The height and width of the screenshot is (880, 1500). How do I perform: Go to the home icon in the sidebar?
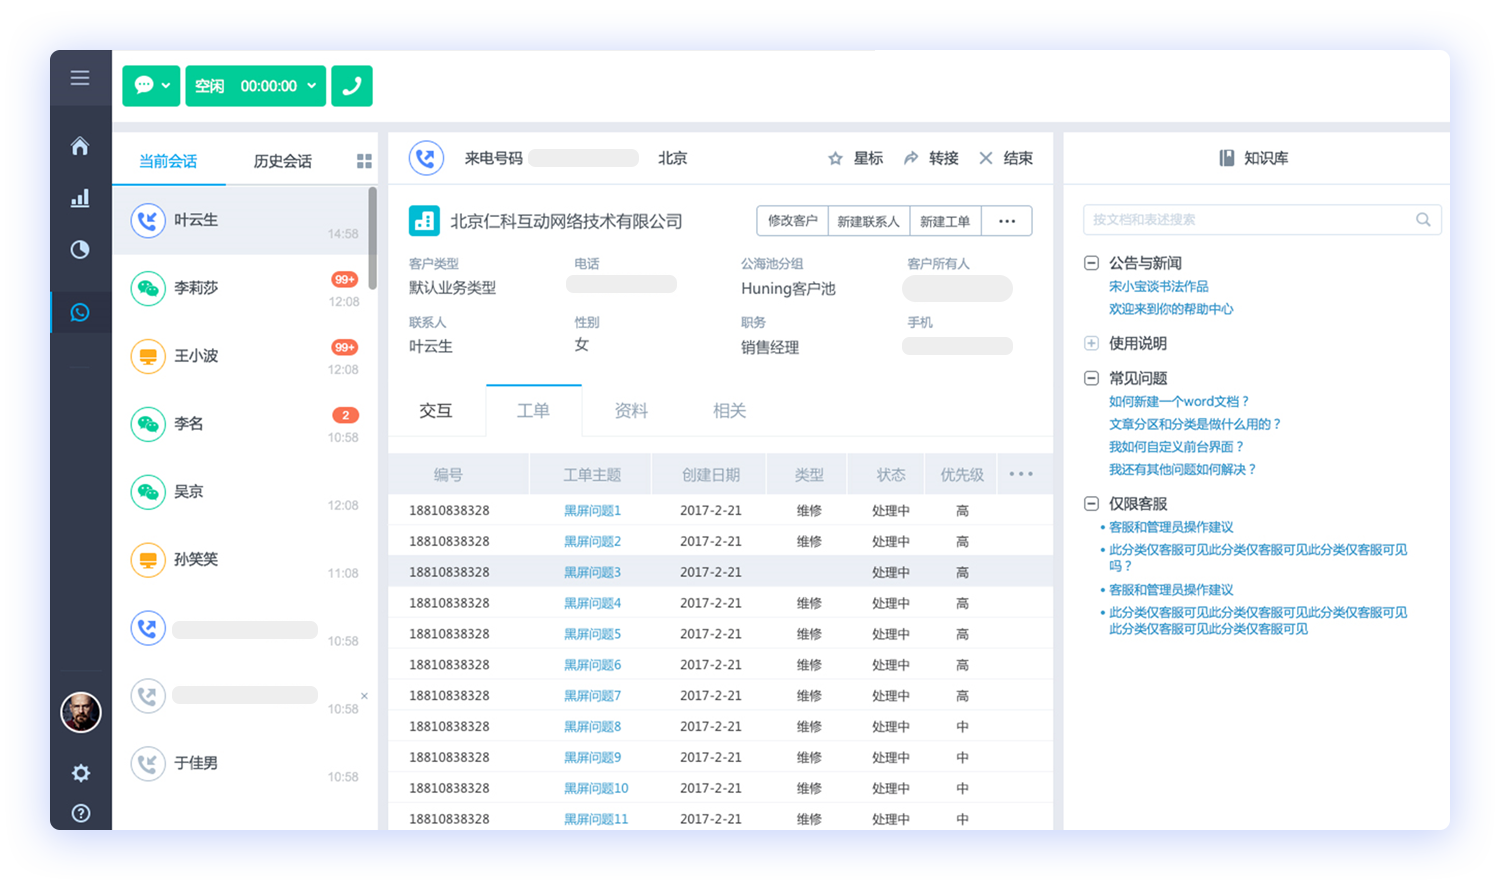point(80,146)
